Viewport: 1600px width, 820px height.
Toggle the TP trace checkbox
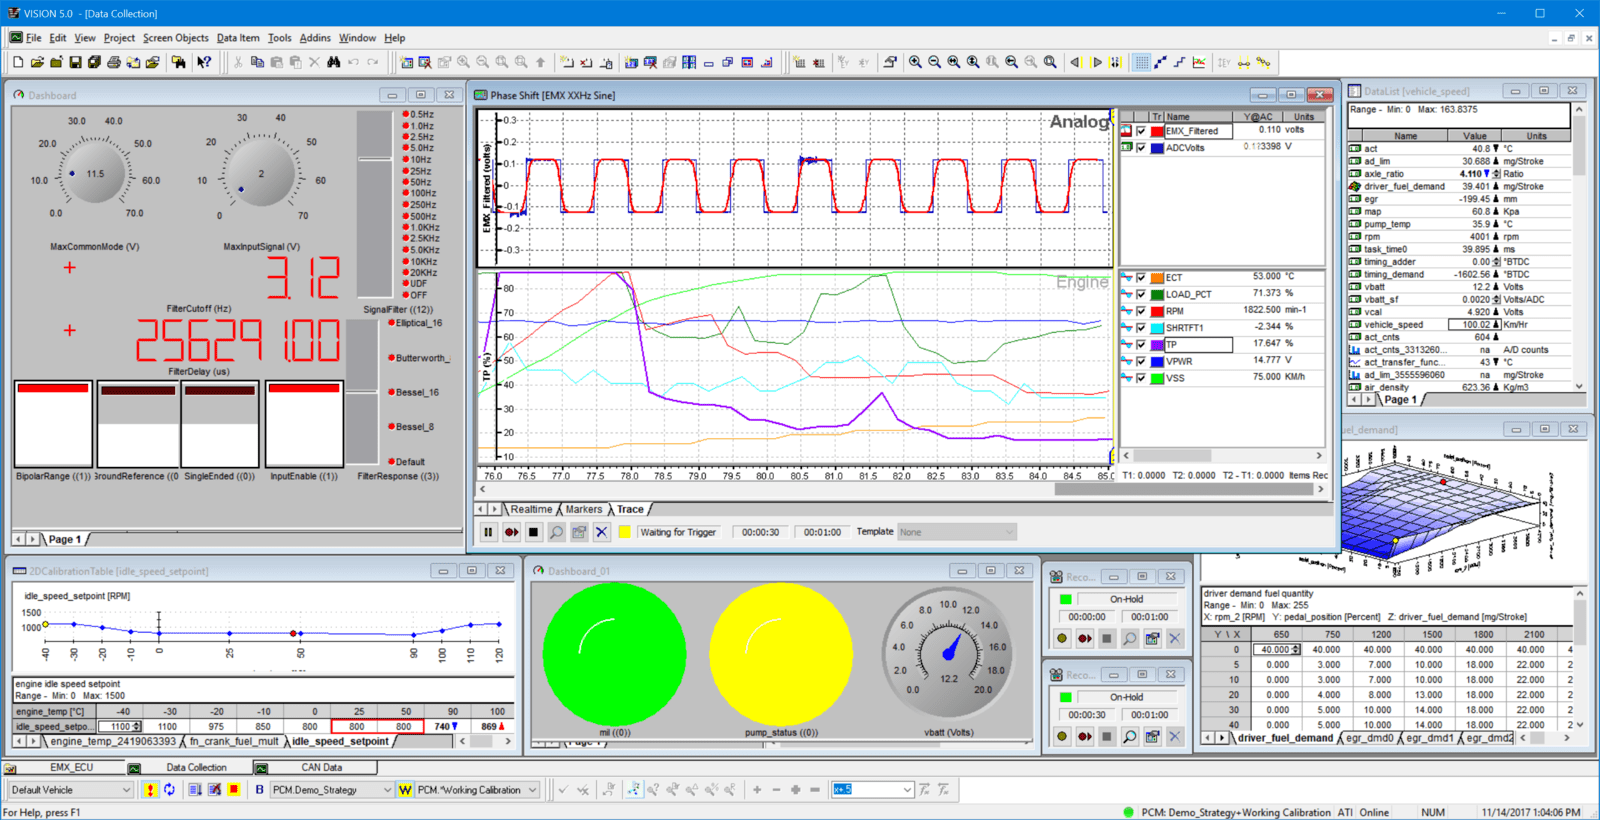1141,345
